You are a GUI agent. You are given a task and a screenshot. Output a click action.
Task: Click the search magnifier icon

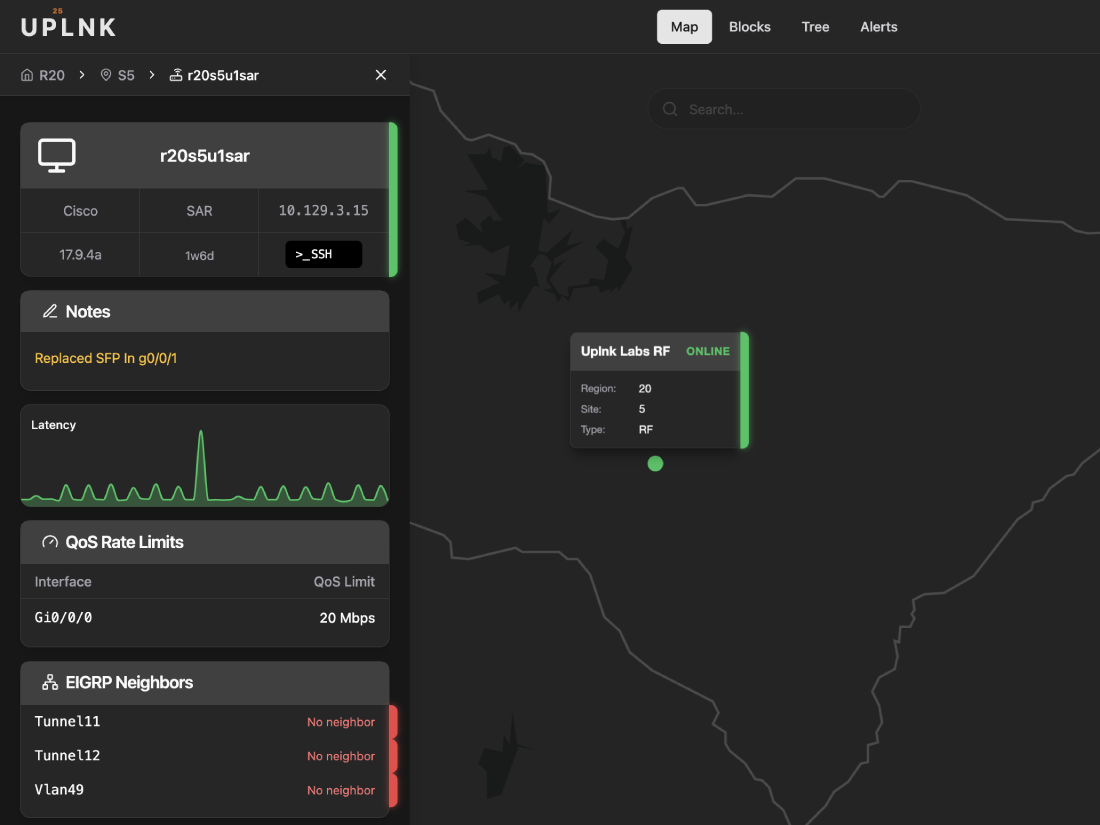[670, 109]
